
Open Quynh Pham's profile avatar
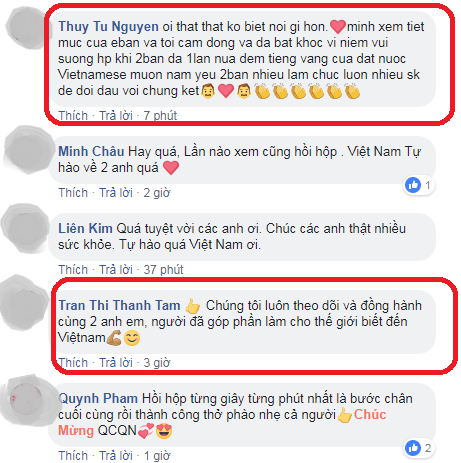pyautogui.click(x=27, y=400)
